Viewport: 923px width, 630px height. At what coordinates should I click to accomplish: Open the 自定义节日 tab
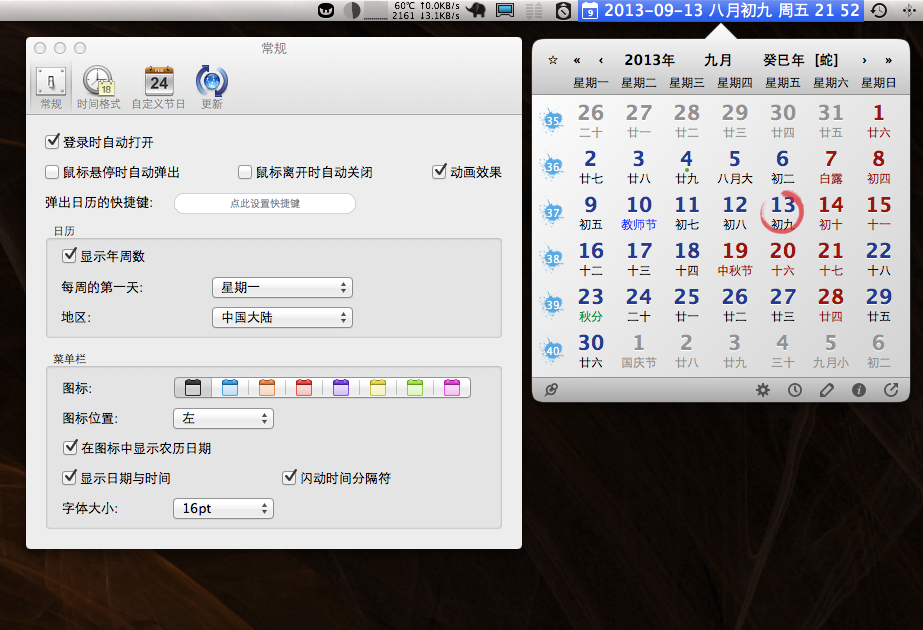tap(158, 87)
